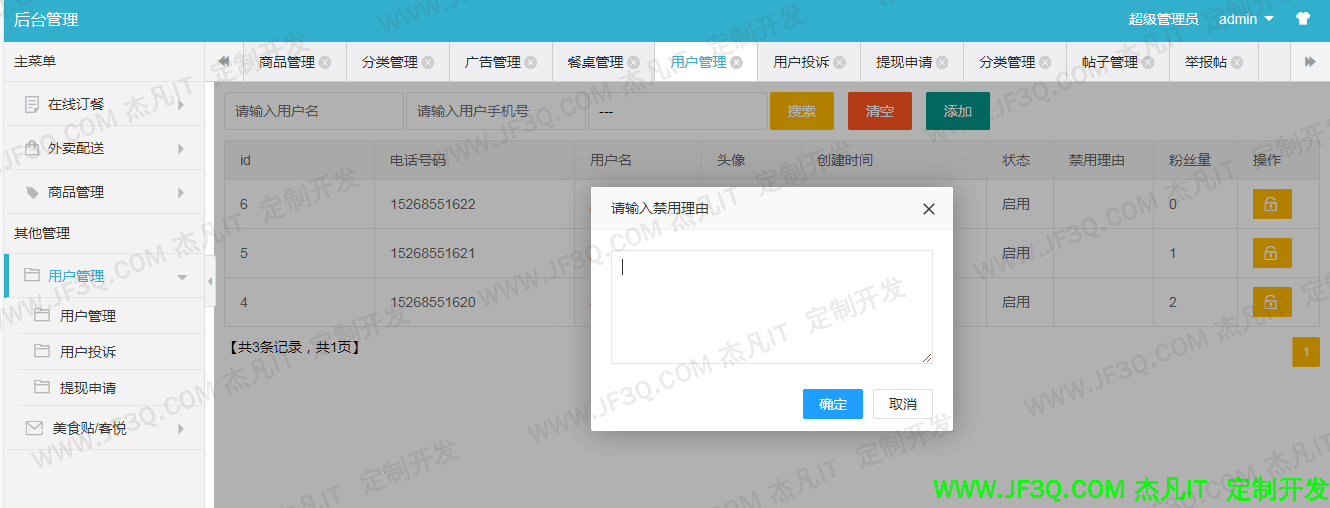Click the yellow 搜索 button

(x=802, y=111)
